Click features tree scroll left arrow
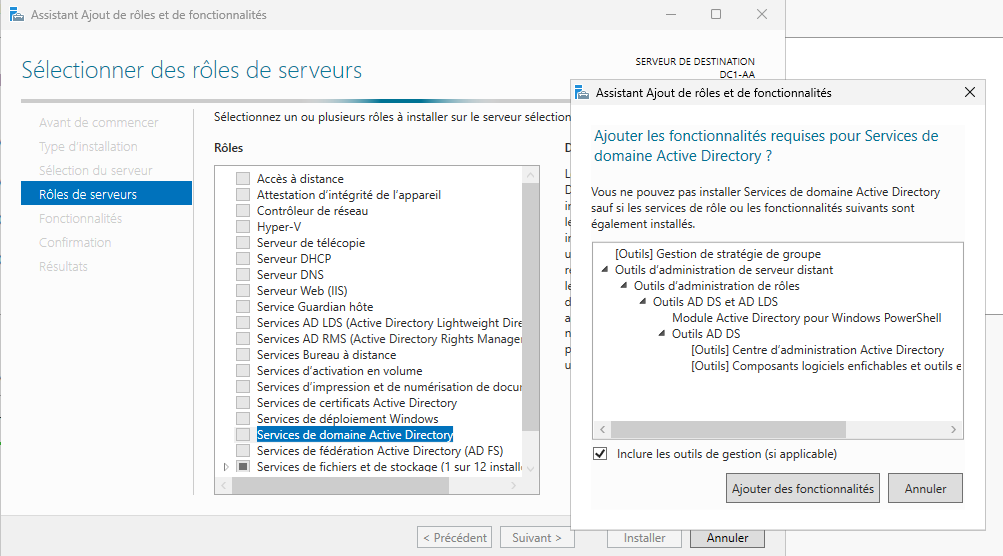This screenshot has height=556, width=1003. point(603,429)
